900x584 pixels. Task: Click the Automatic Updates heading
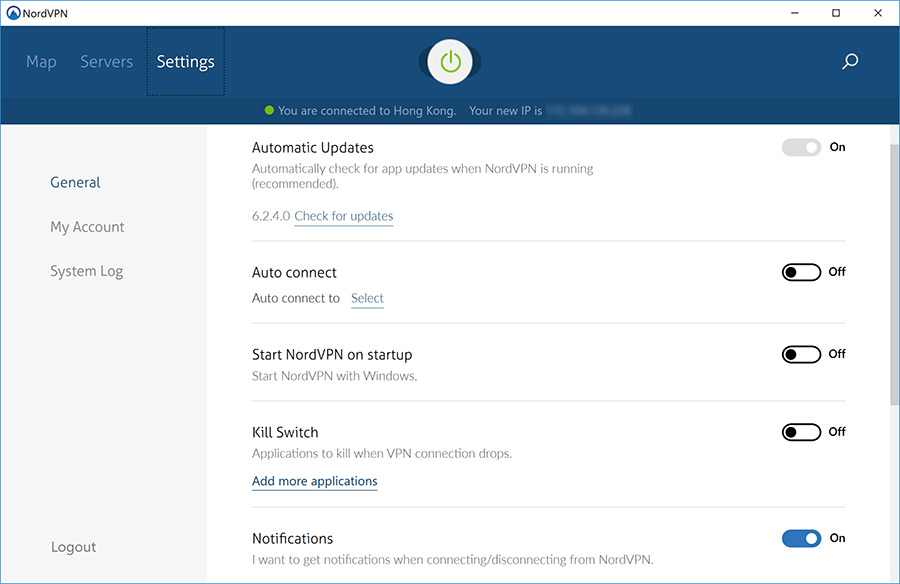(313, 148)
